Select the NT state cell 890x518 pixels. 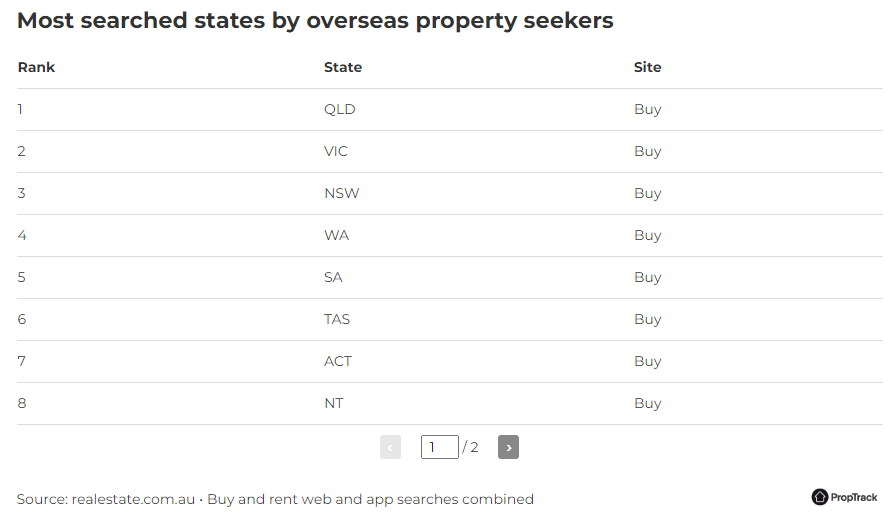point(334,403)
